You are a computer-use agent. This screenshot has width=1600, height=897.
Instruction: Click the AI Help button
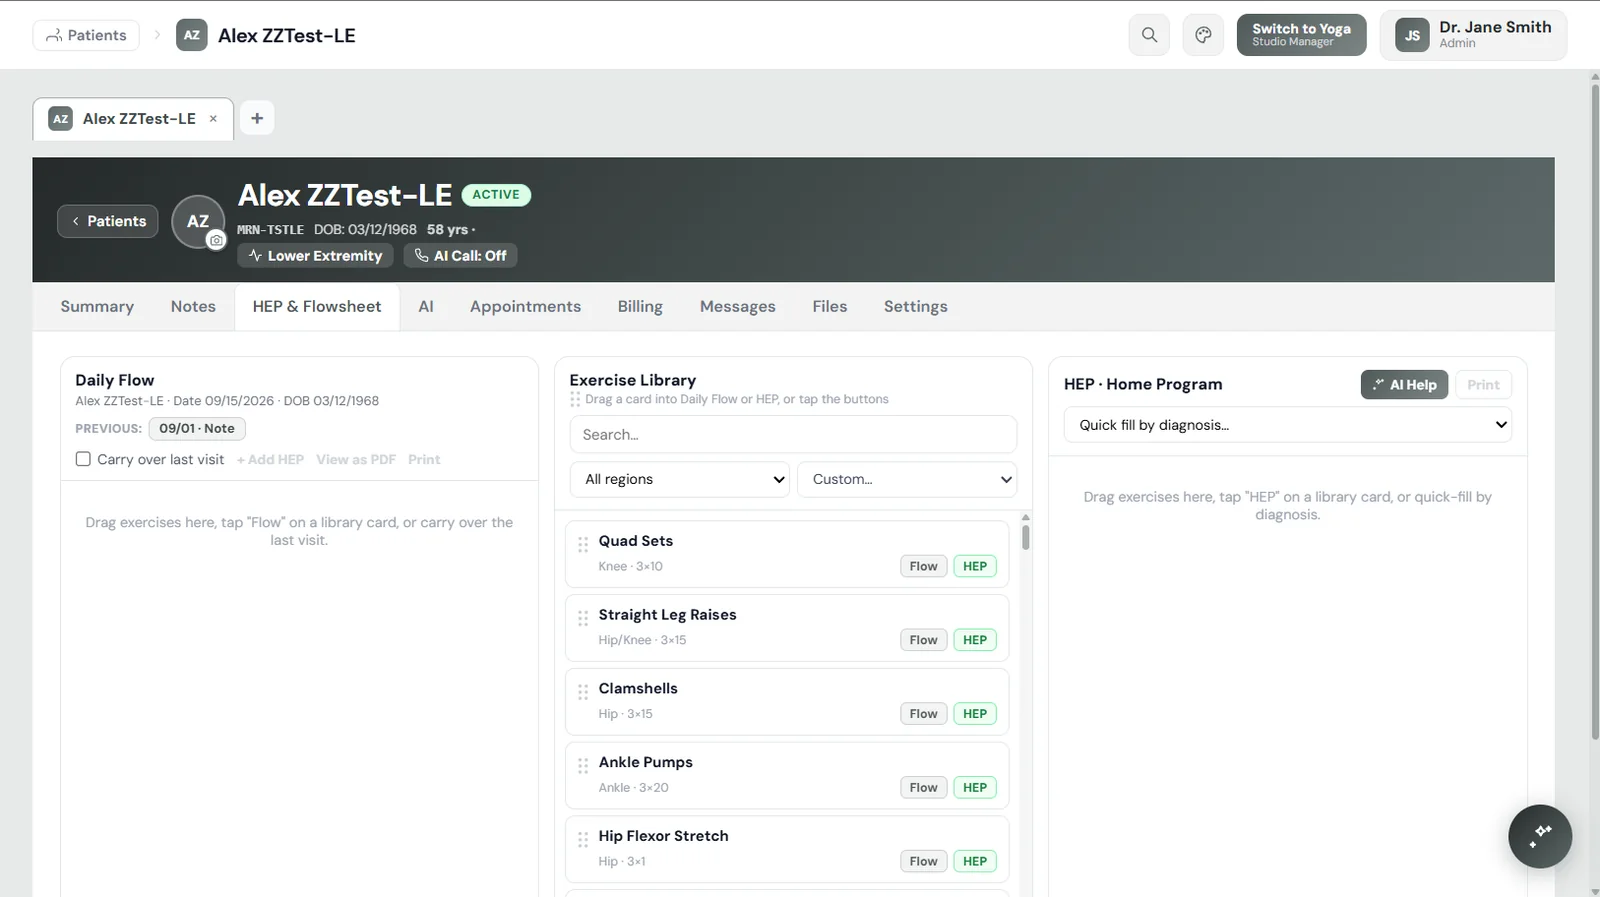pyautogui.click(x=1404, y=385)
